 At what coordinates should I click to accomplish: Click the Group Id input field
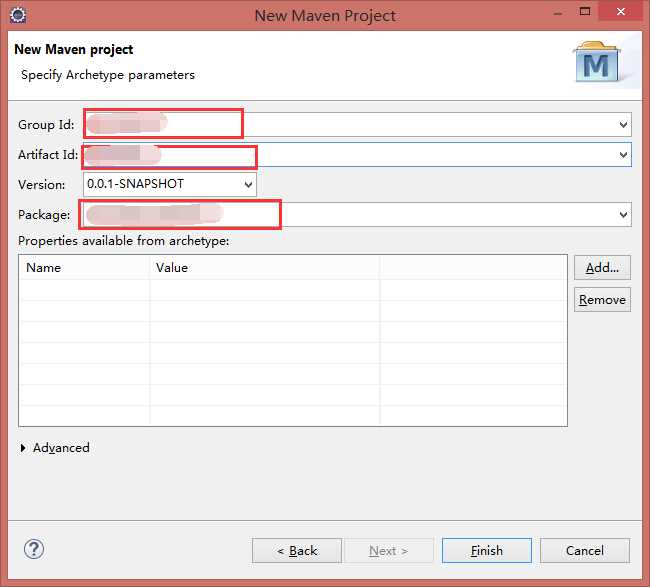point(357,125)
